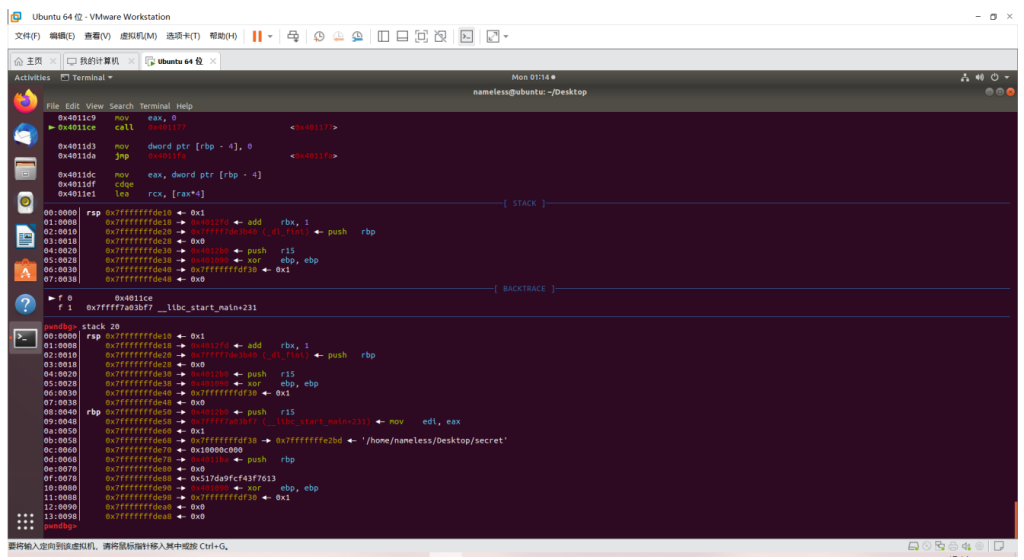The height and width of the screenshot is (560, 1024).
Task: Expand the Ubuntu system menu arrow
Action: click(x=1007, y=78)
